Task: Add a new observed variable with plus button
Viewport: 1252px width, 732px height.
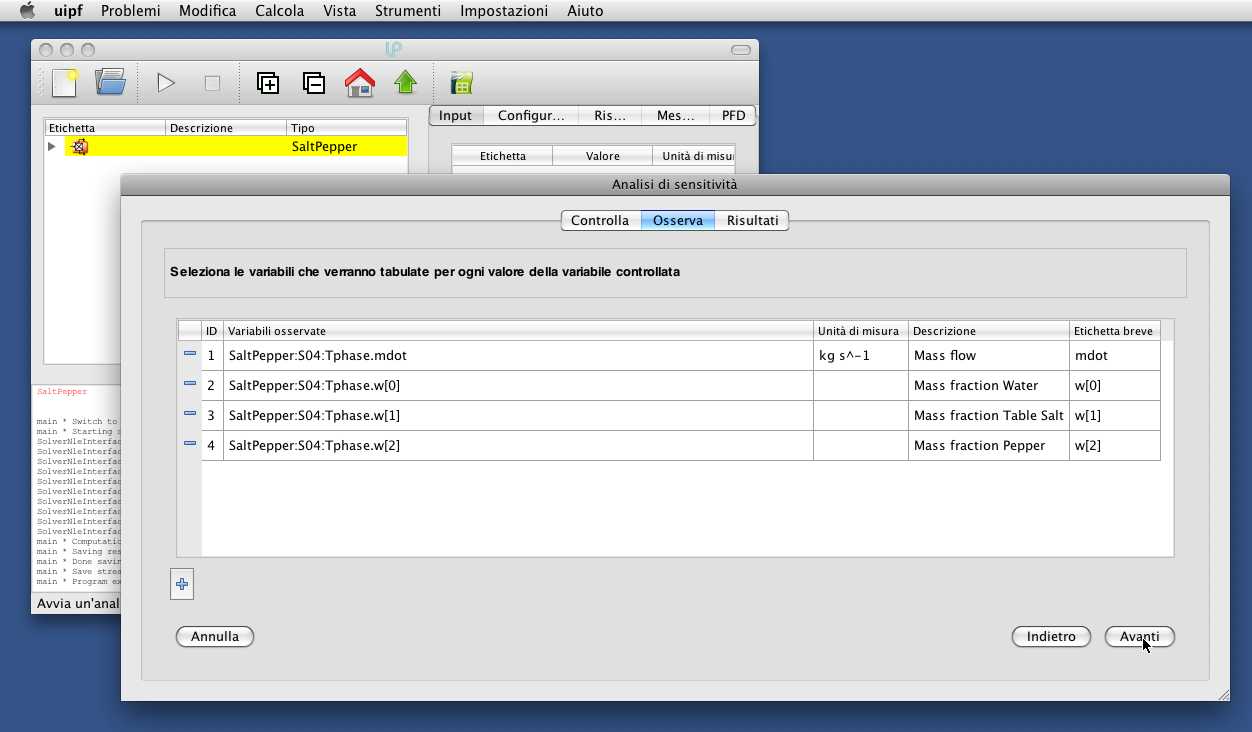Action: tap(182, 584)
